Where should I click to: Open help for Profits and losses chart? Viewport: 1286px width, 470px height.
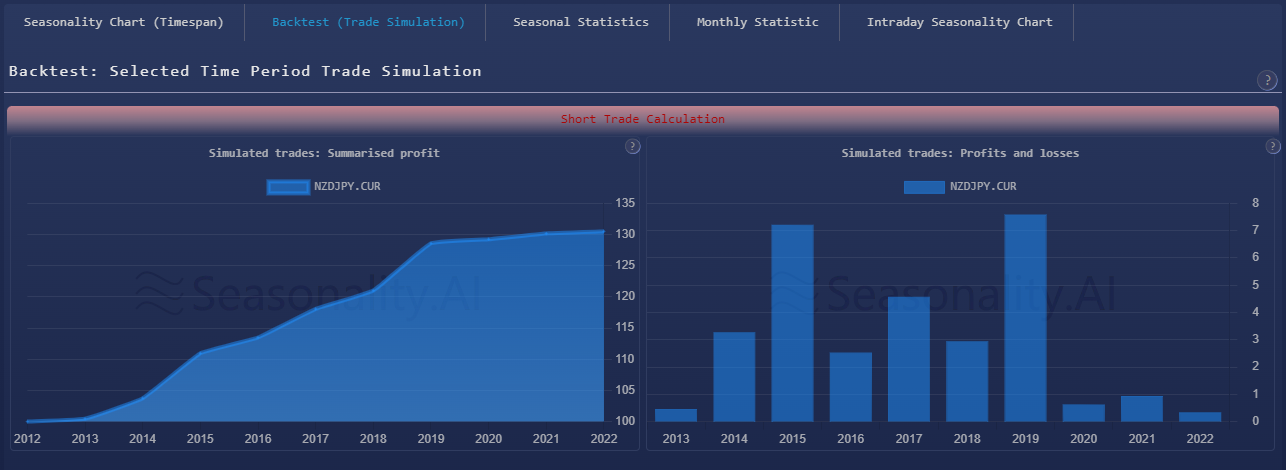1272,147
